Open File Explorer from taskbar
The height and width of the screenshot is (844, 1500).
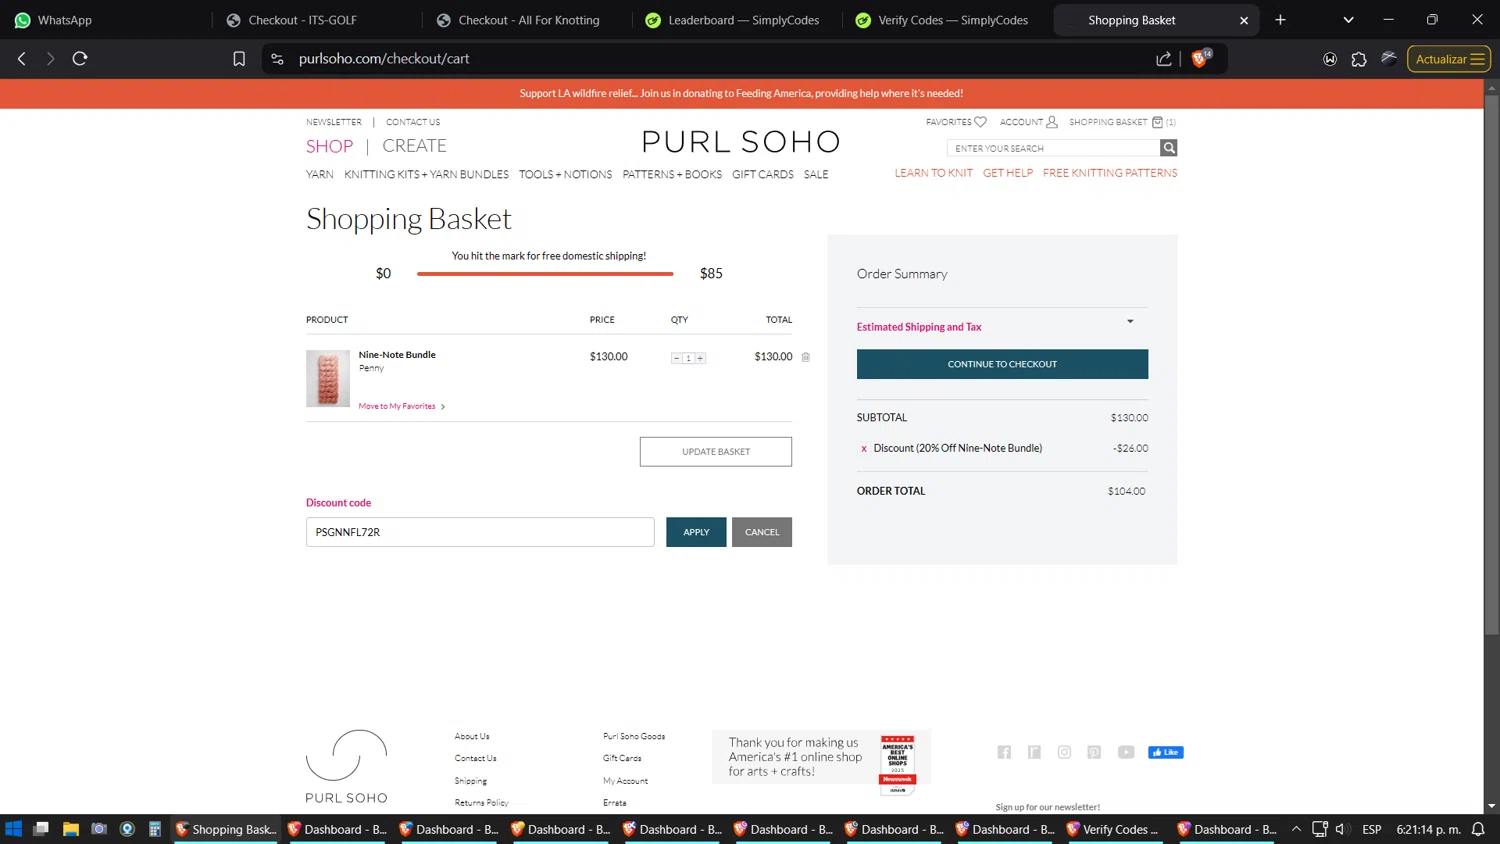71,829
